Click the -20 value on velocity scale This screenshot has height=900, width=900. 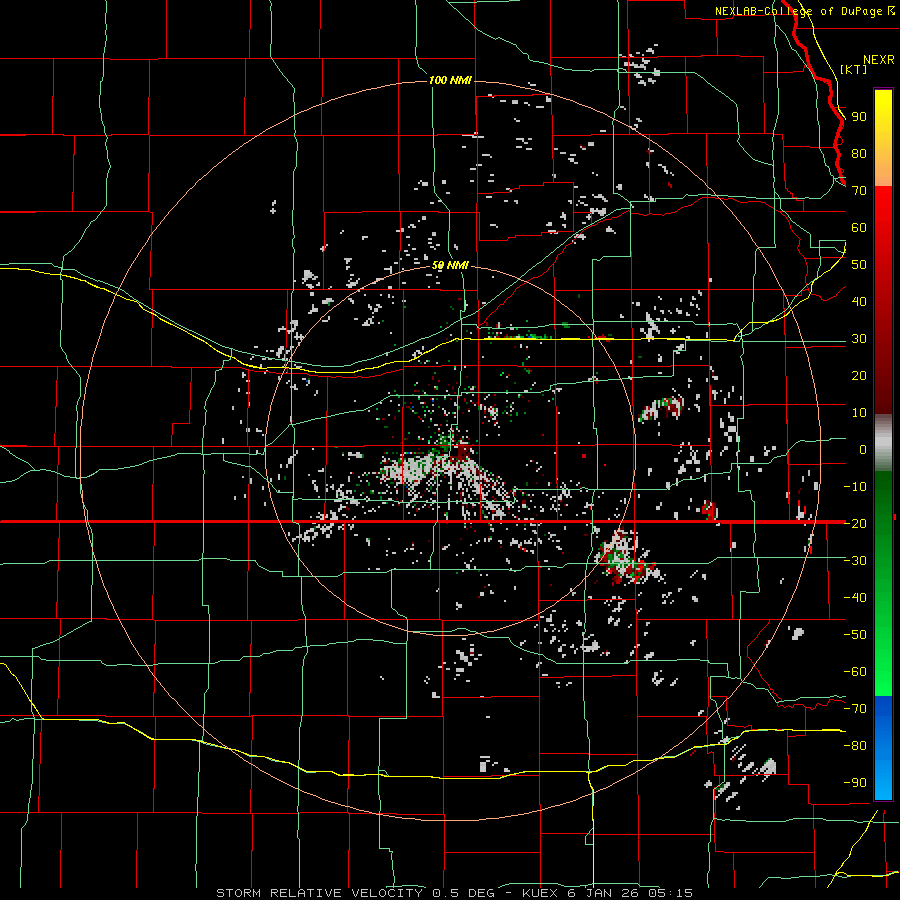[x=855, y=524]
